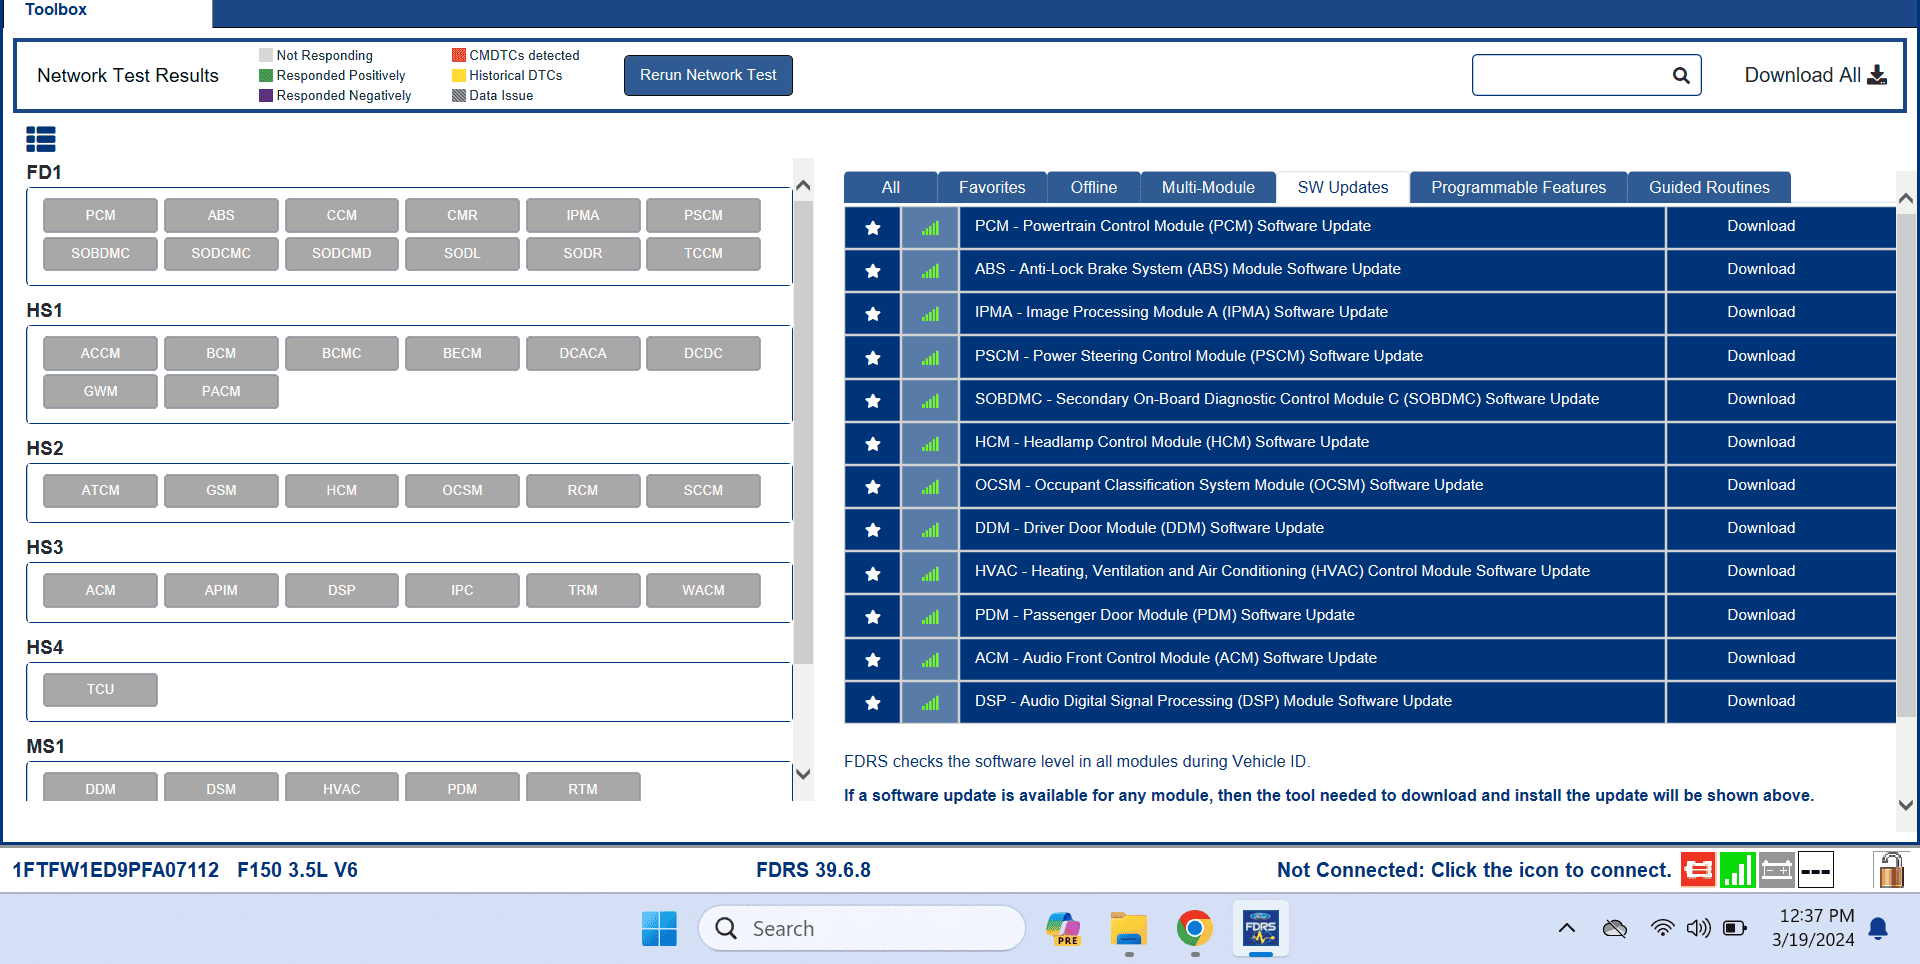Viewport: 1920px width, 964px height.
Task: Switch to the All tab
Action: tap(891, 187)
